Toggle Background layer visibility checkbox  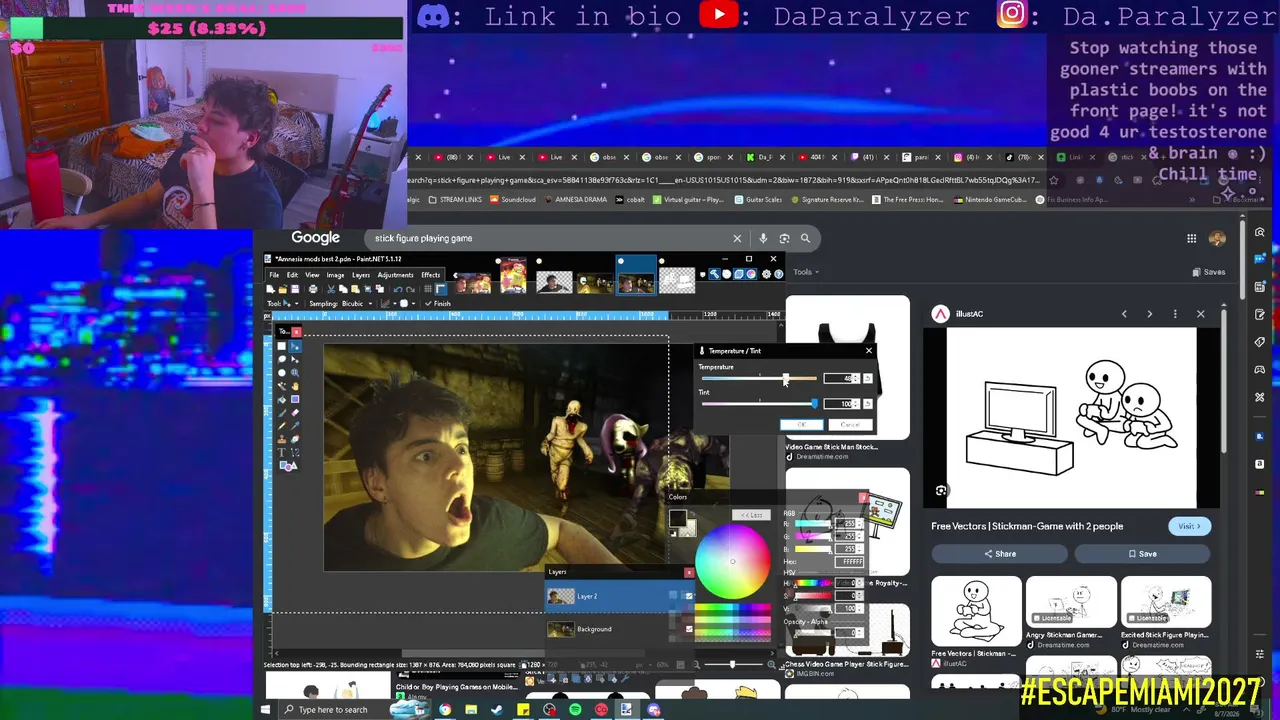coord(689,629)
